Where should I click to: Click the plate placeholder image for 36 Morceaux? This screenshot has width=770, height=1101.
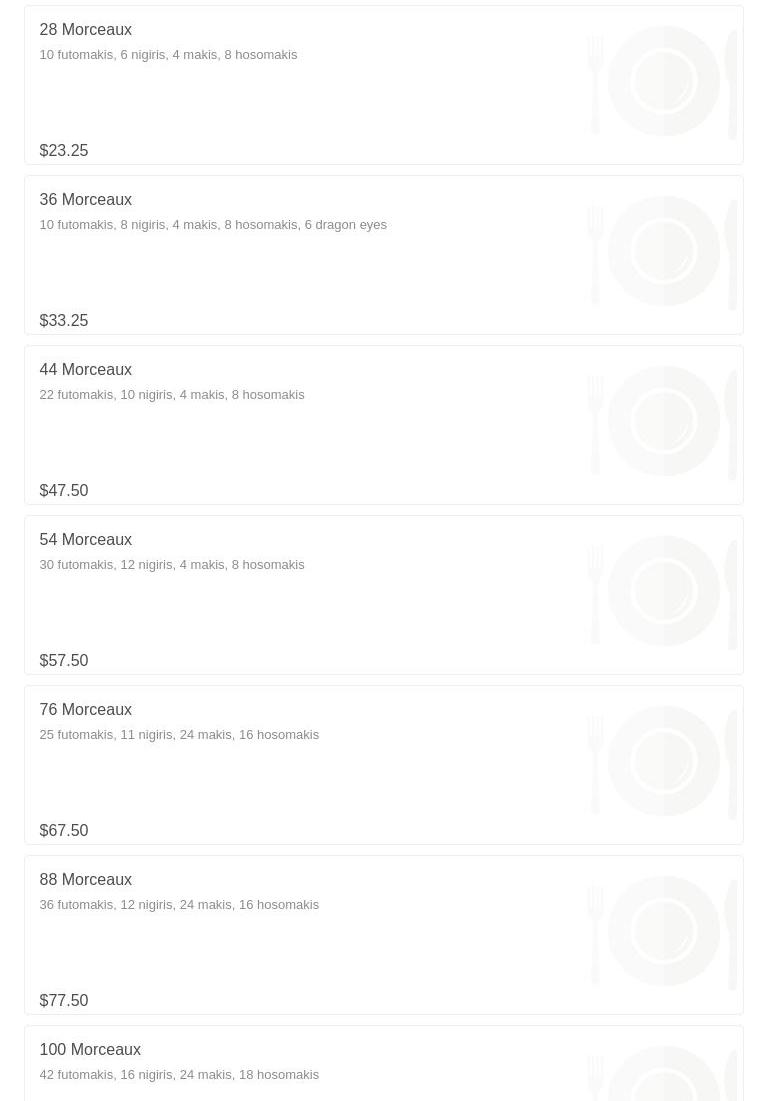[x=663, y=252]
